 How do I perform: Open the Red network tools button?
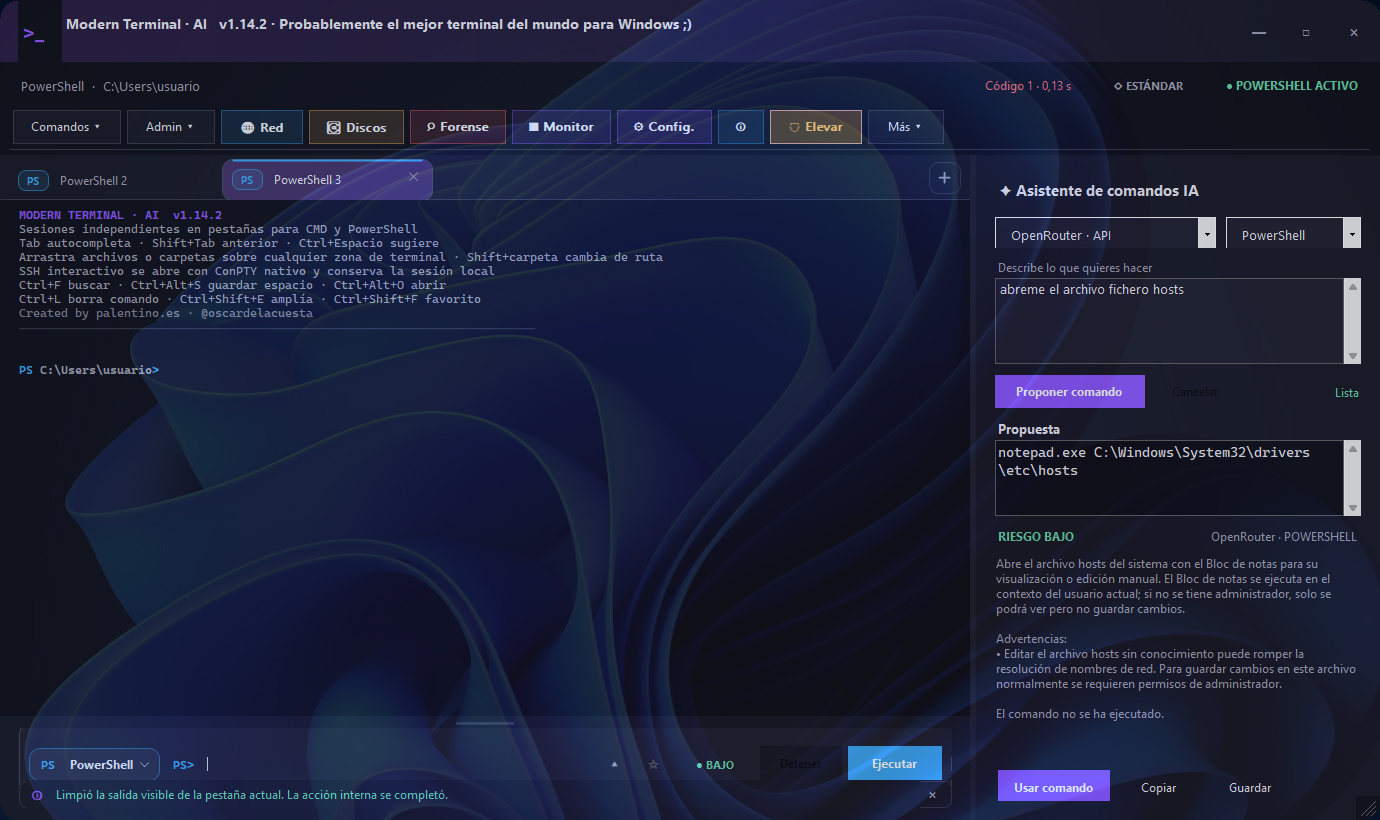click(262, 127)
